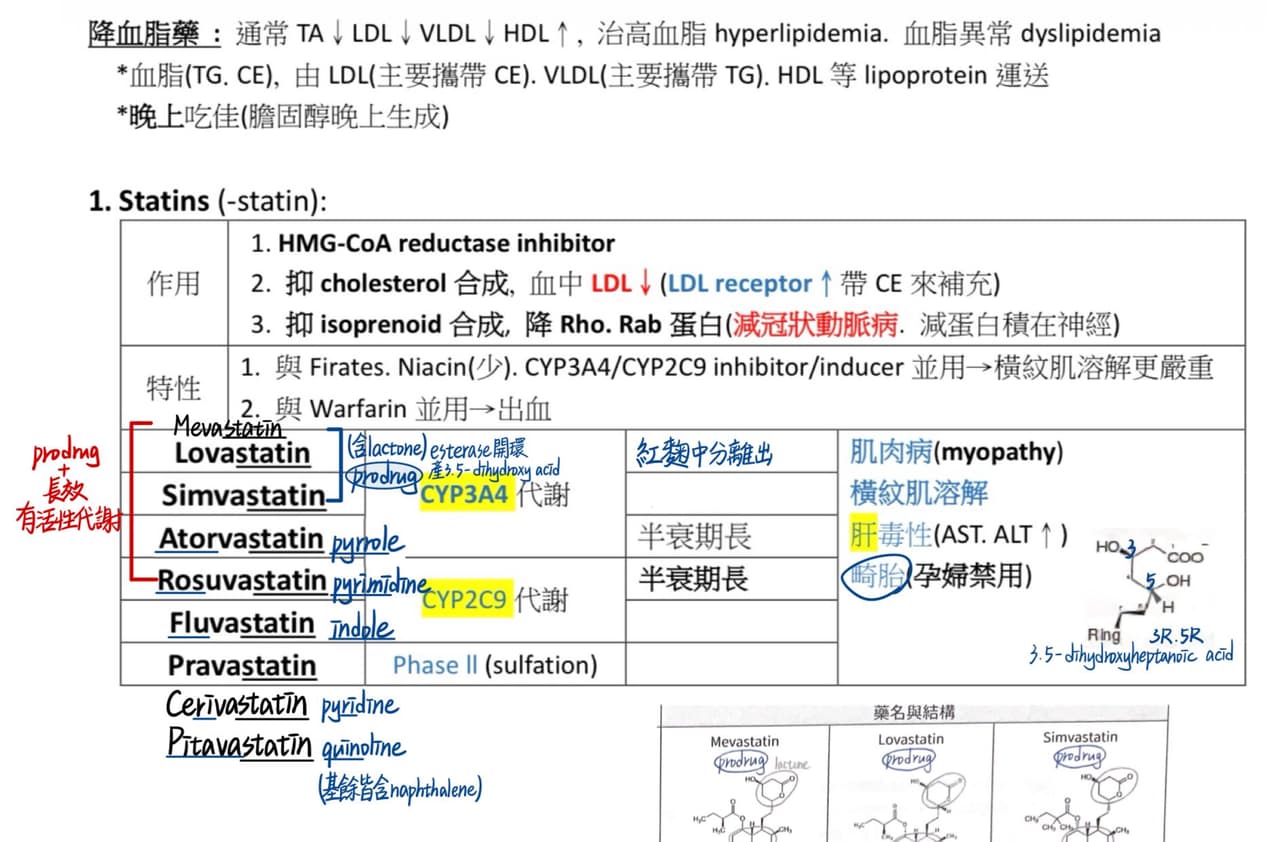
Task: Click the Phase II (sulfation) cell
Action: click(495, 665)
